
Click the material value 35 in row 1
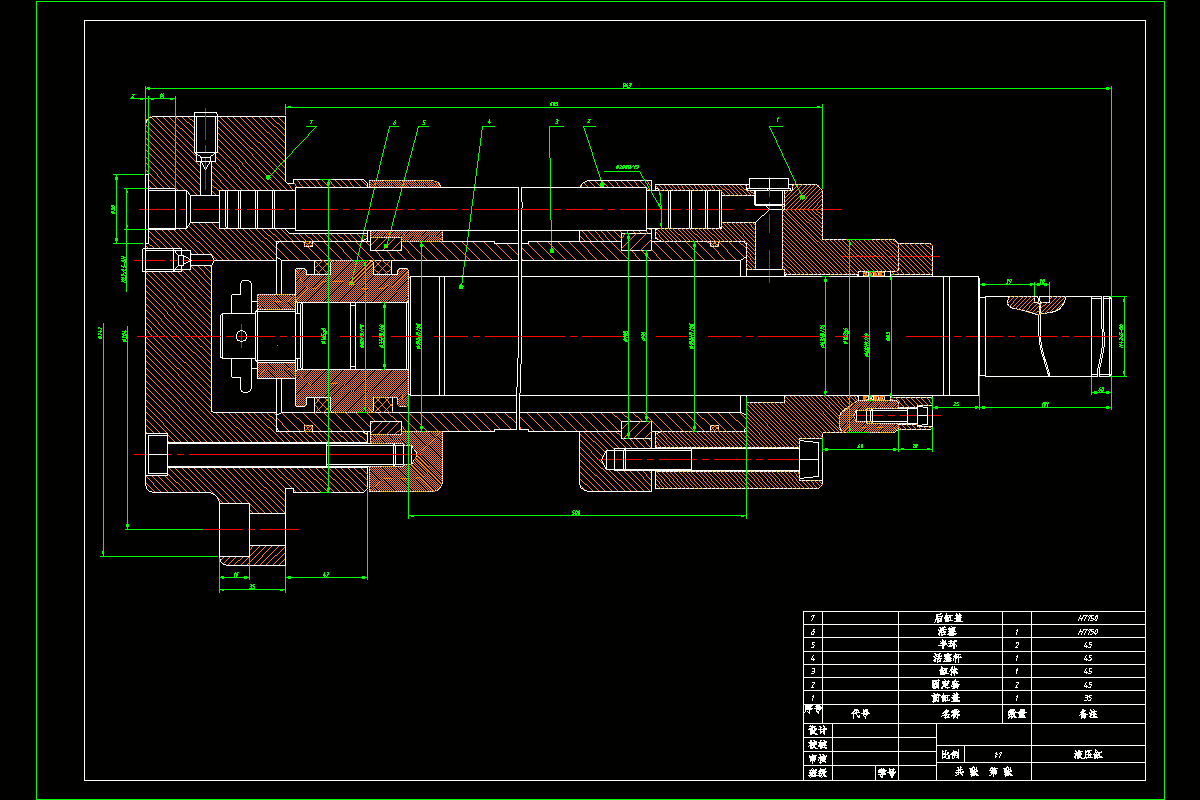click(x=1088, y=697)
